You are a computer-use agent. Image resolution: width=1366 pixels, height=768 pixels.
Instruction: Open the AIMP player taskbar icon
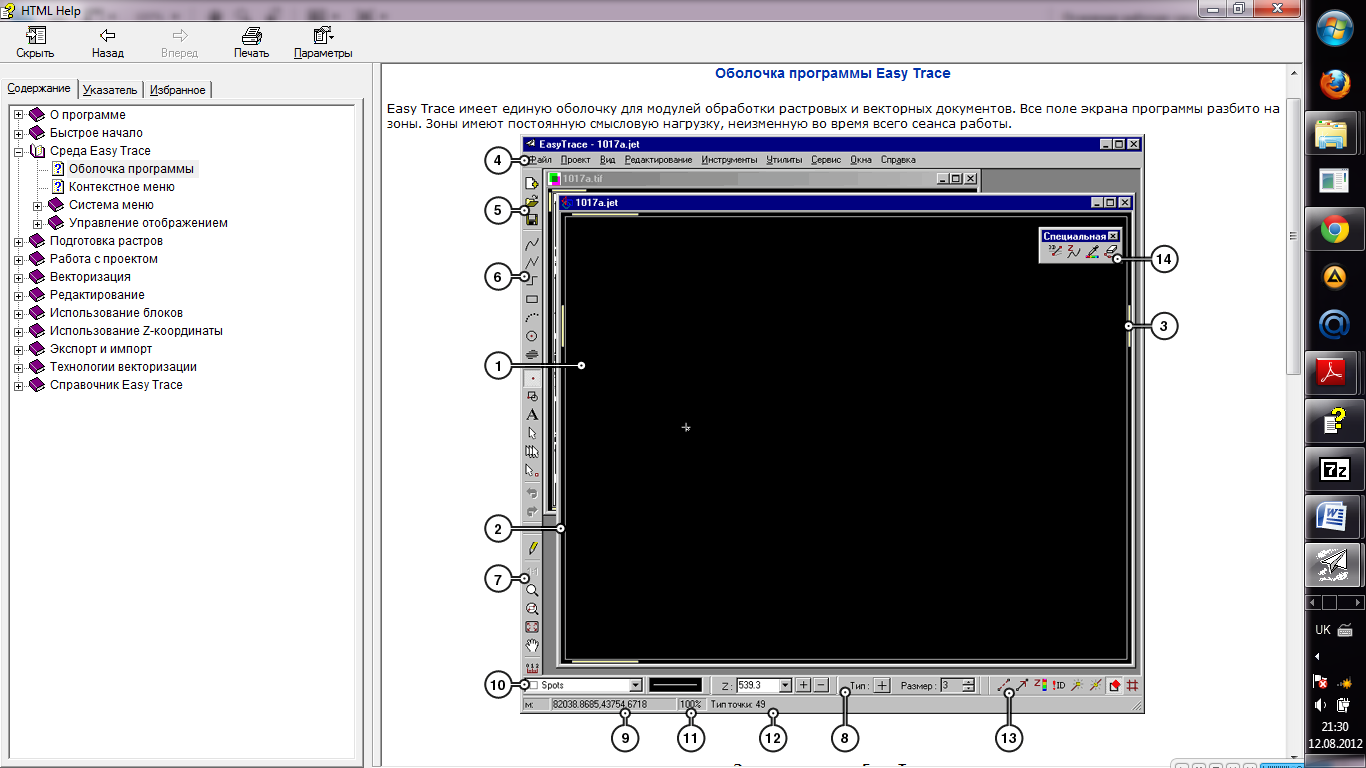[1336, 277]
